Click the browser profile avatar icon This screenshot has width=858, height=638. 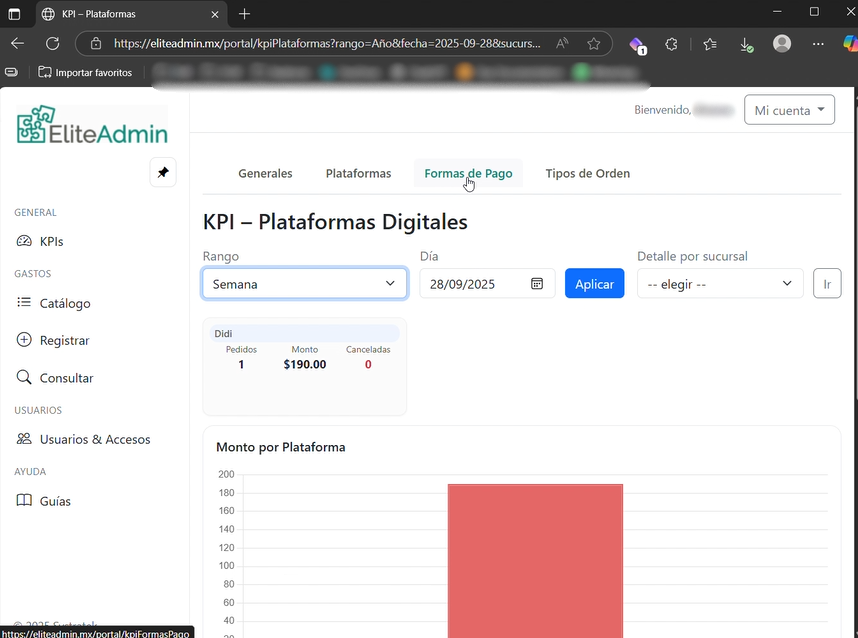[782, 44]
